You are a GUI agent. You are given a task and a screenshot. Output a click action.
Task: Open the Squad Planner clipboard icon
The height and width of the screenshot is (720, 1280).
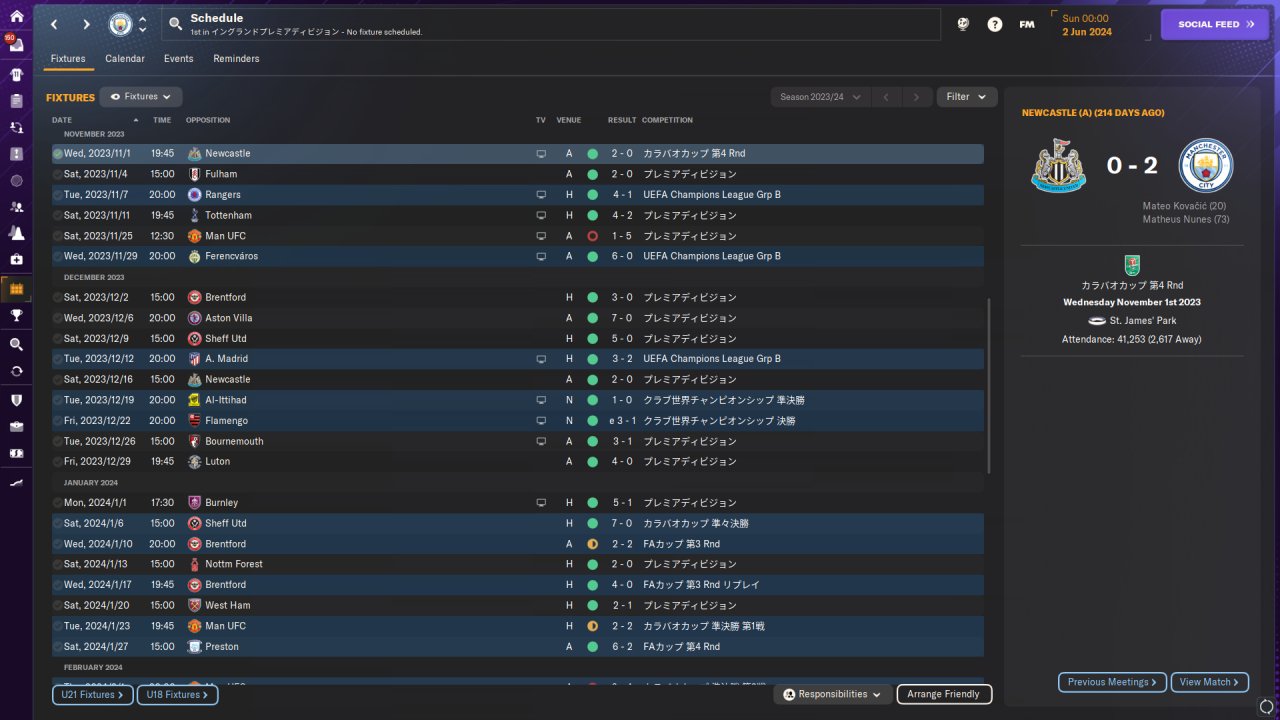click(x=16, y=101)
